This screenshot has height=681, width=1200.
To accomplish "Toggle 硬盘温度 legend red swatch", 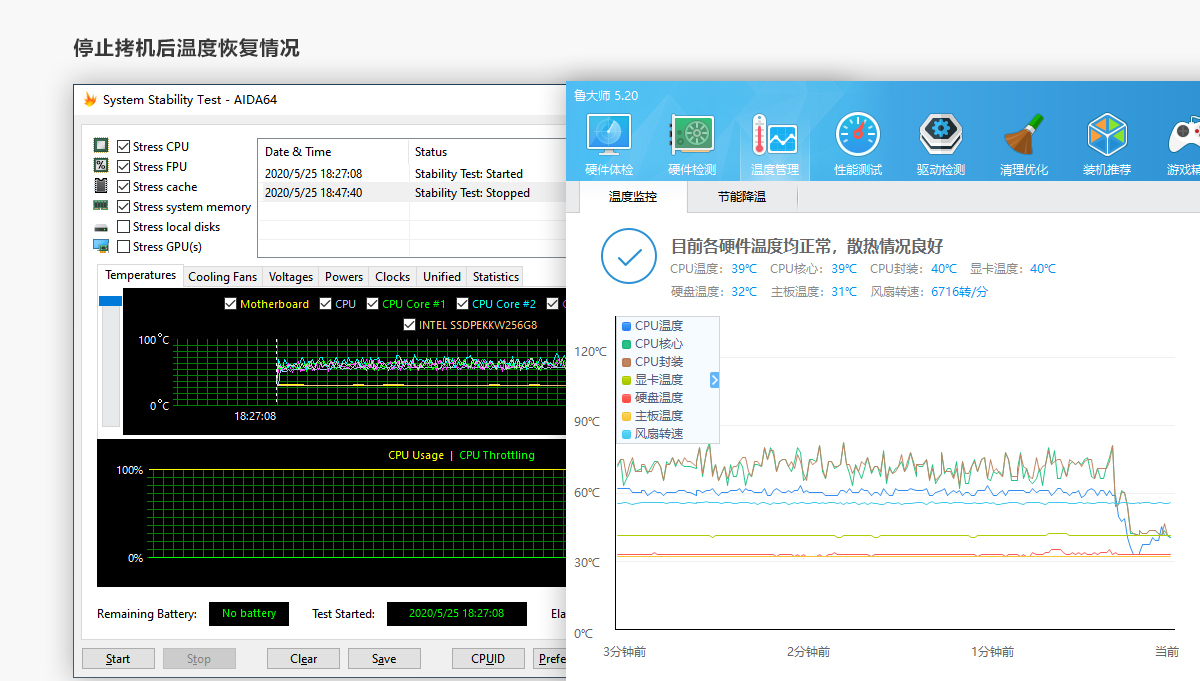I will click(x=626, y=398).
